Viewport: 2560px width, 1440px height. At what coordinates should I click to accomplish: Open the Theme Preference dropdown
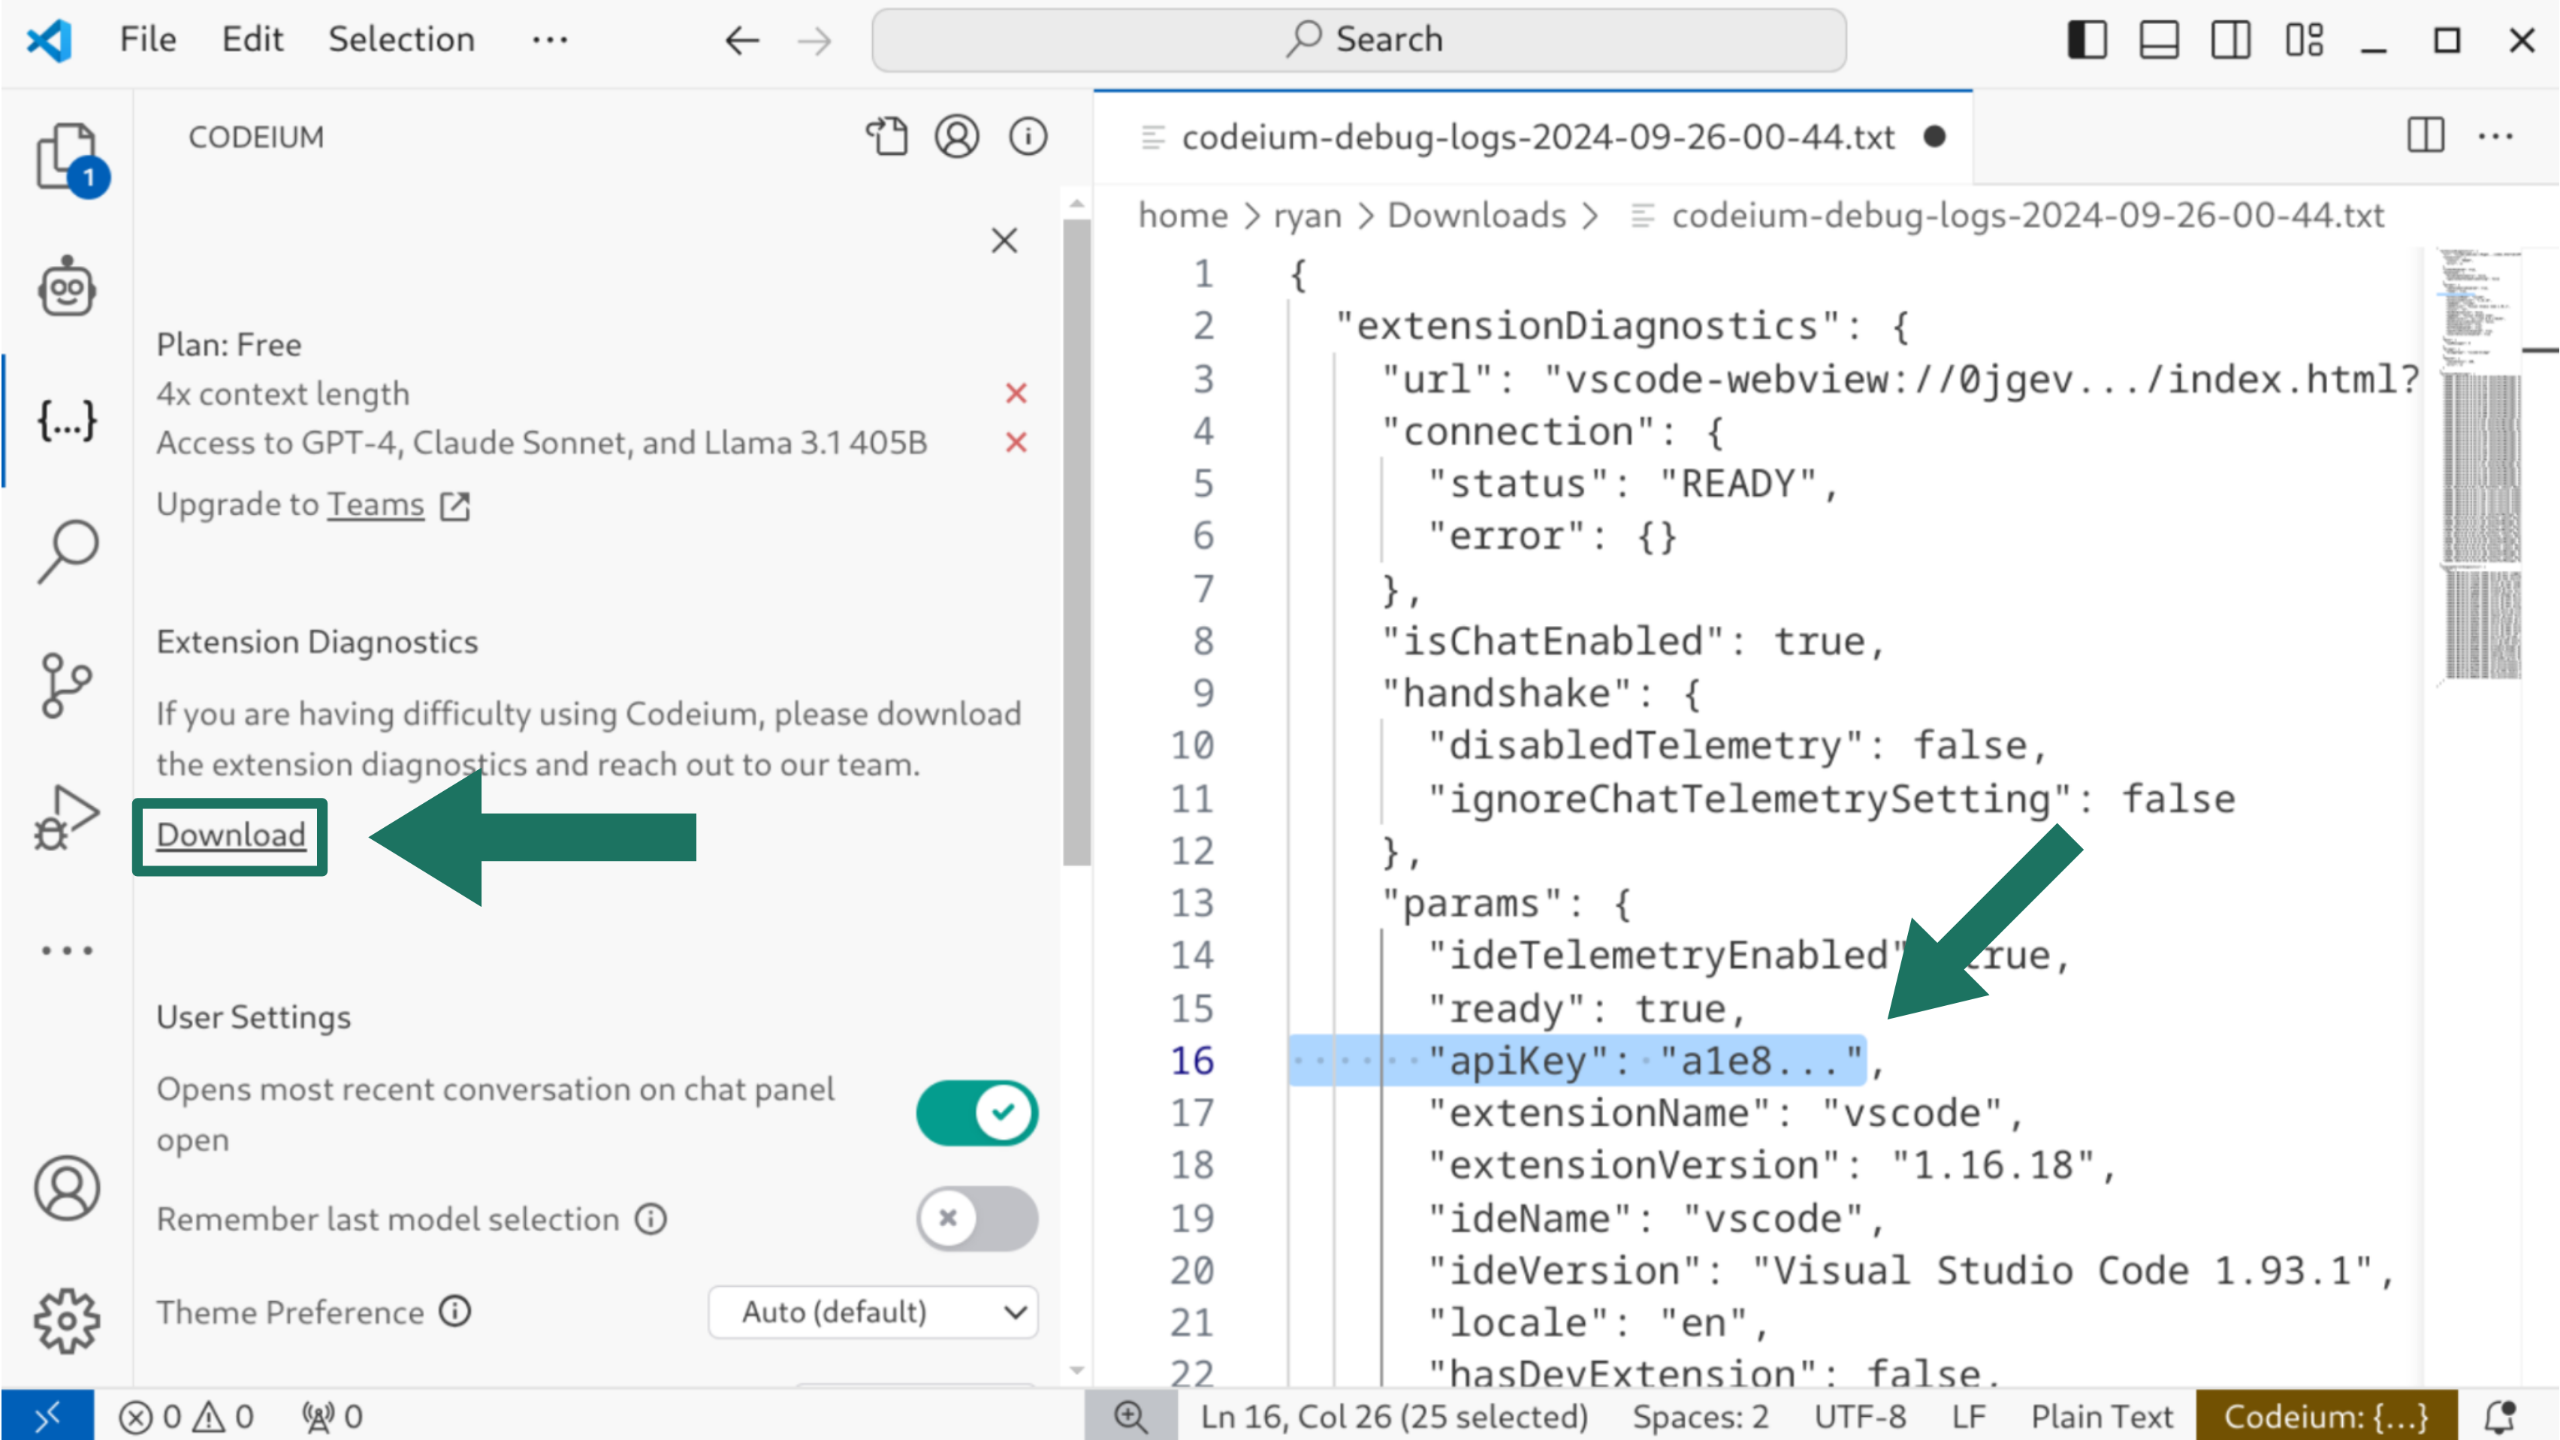click(872, 1312)
